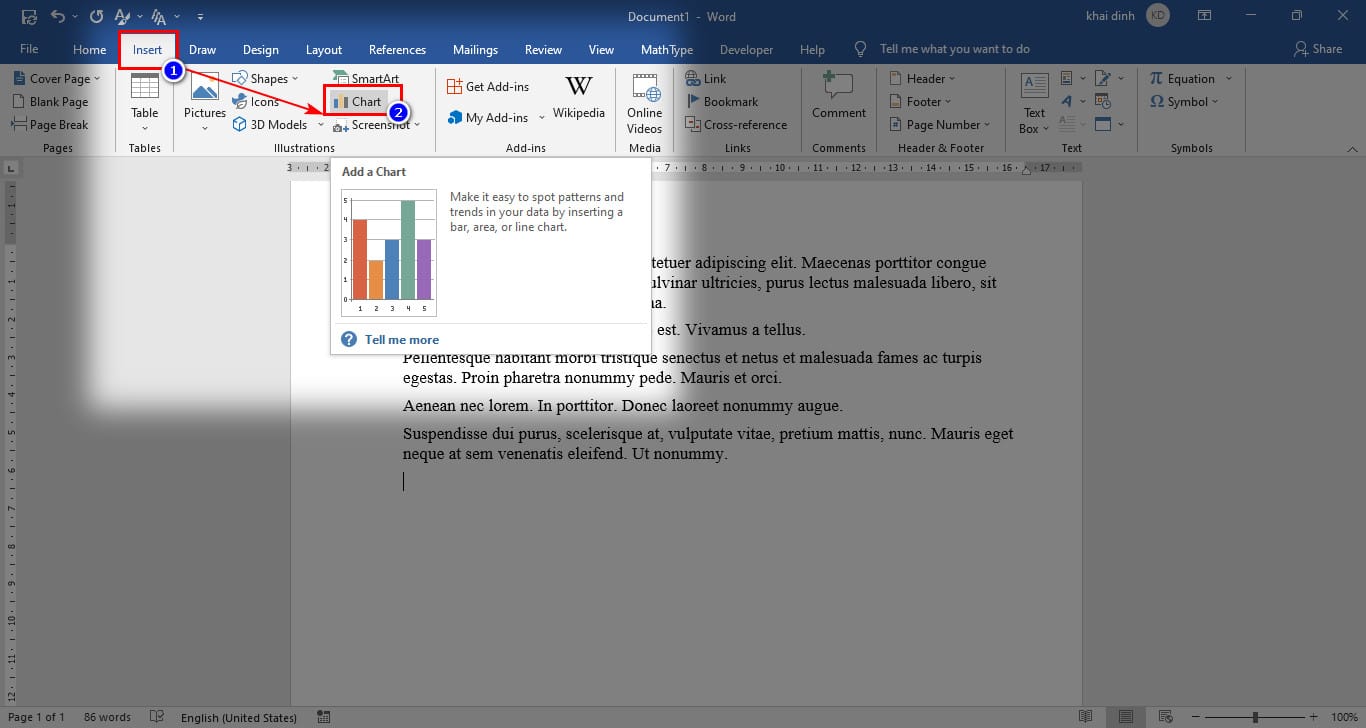Click the Quick Parts icon
This screenshot has height=728, width=1366.
click(x=1066, y=79)
